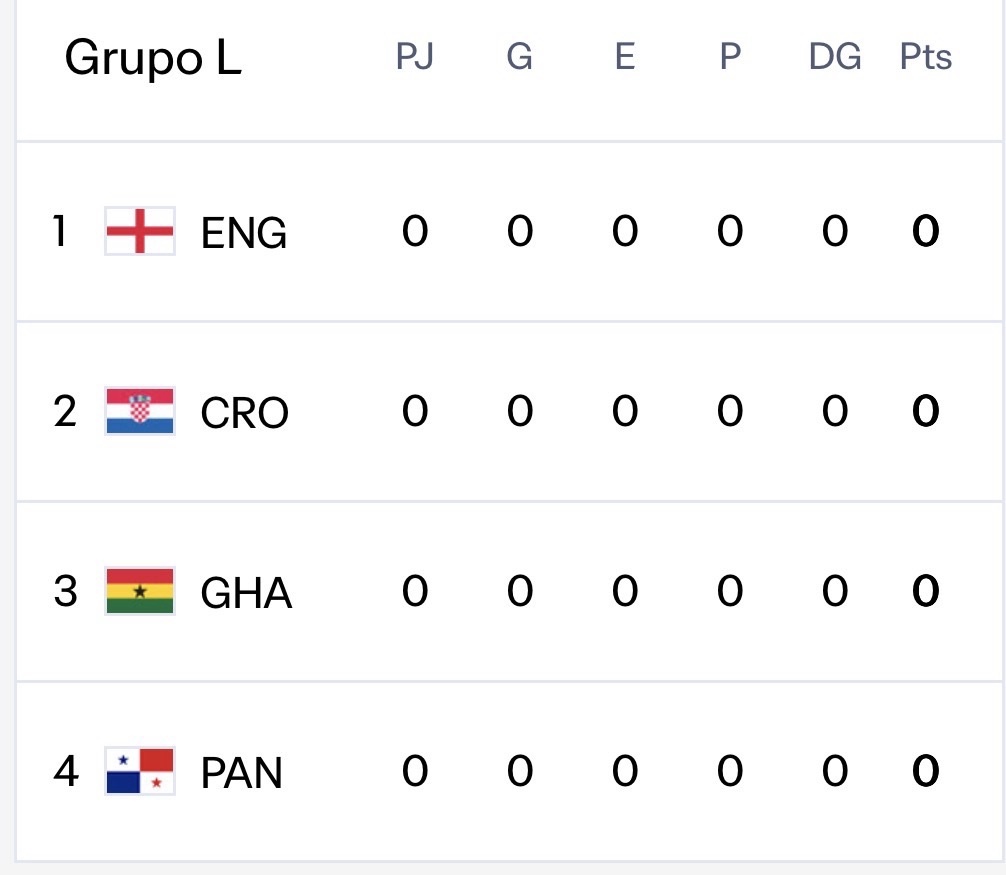Image resolution: width=1006 pixels, height=875 pixels.
Task: Click England's bold points value
Action: coord(925,232)
